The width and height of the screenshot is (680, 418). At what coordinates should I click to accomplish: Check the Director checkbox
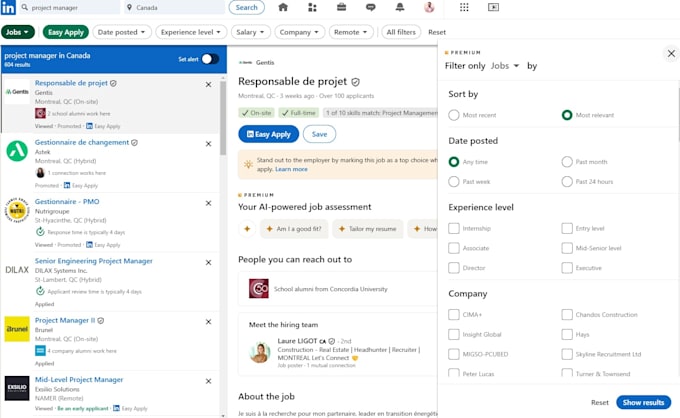(x=454, y=268)
